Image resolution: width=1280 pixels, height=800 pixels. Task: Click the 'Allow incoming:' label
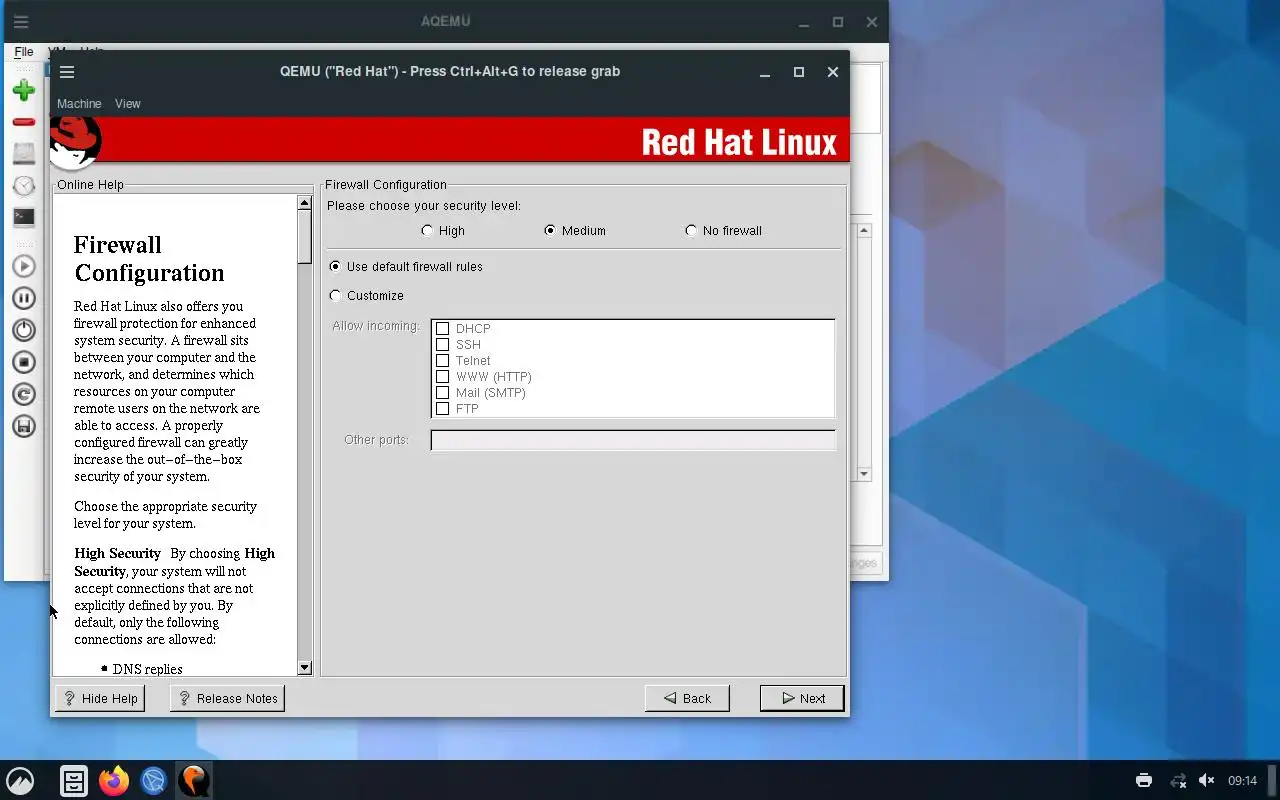376,326
